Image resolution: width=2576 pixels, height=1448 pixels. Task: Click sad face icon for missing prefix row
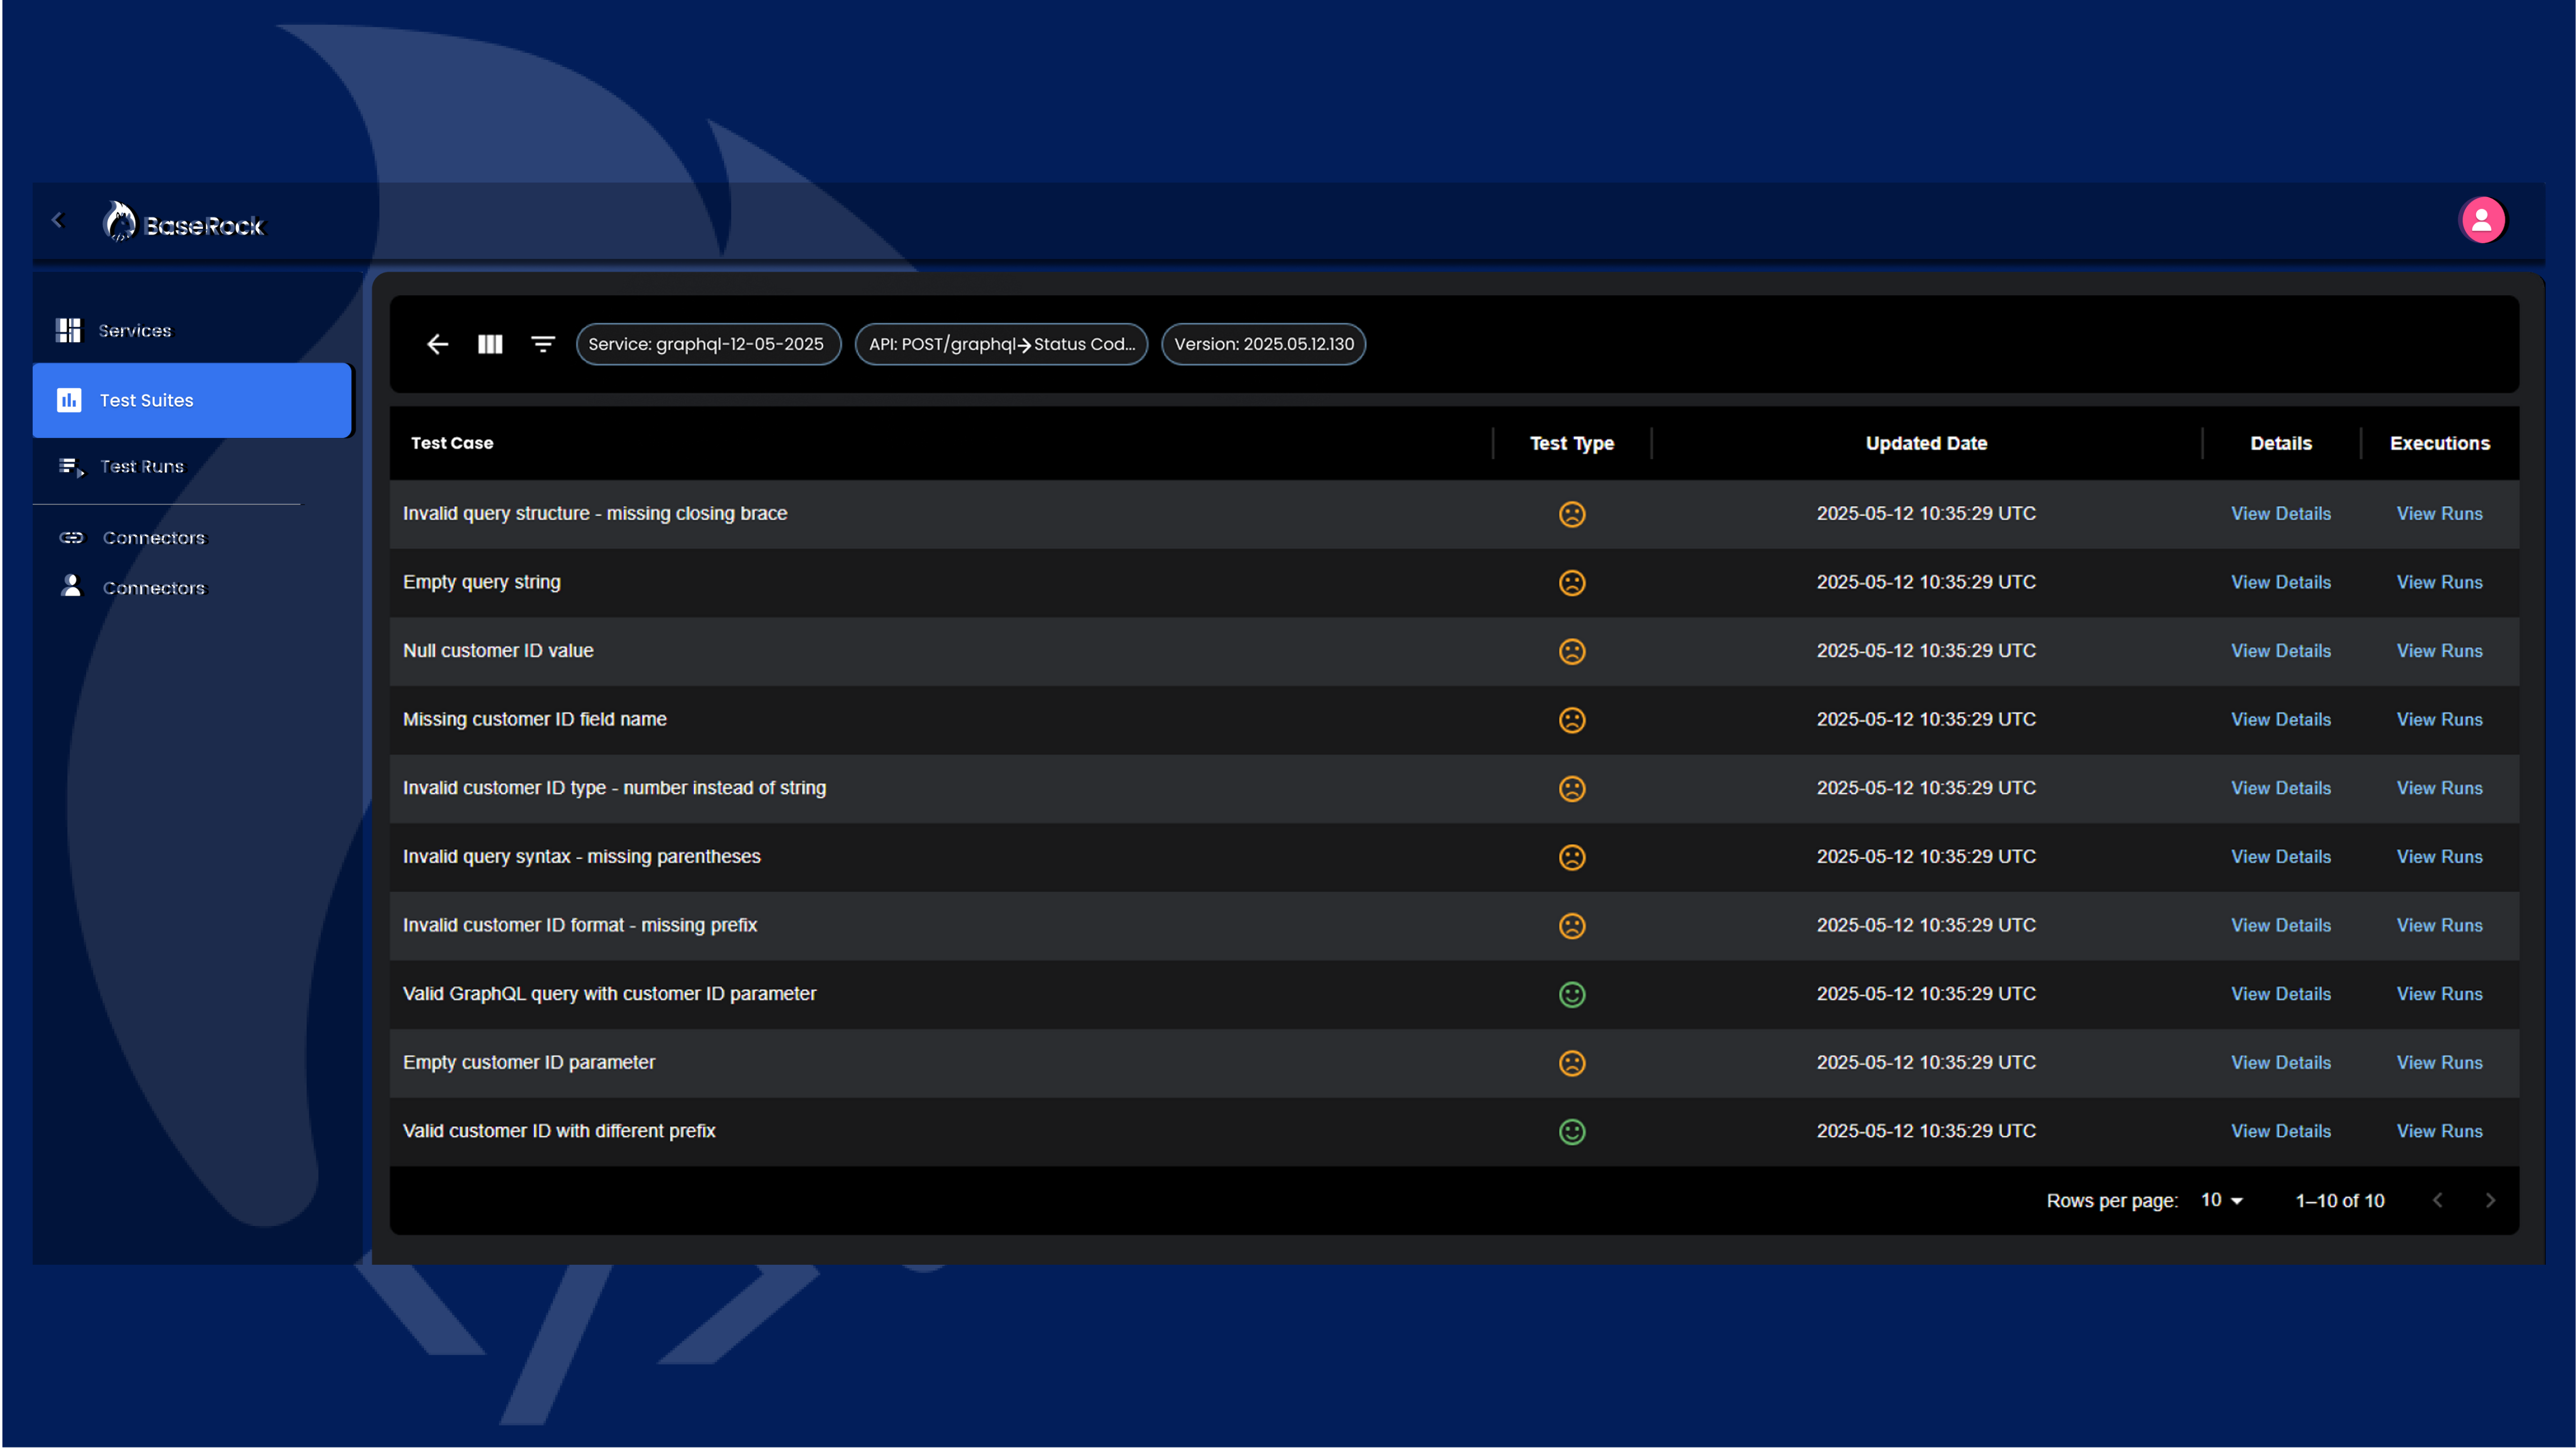click(1572, 926)
